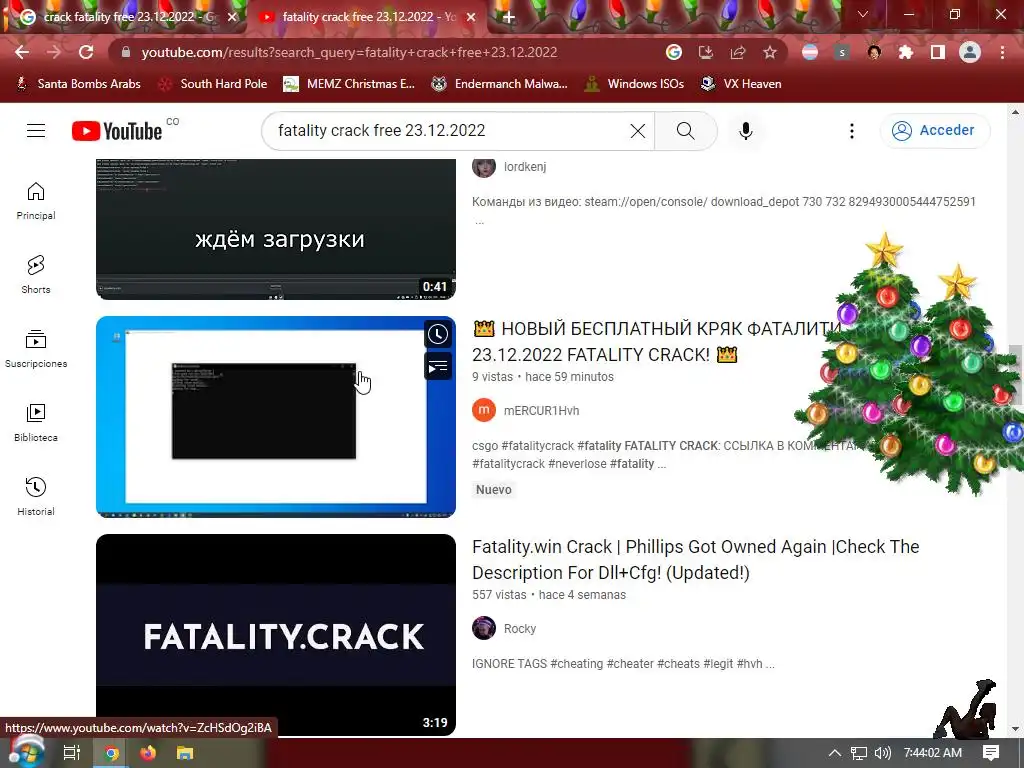The image size is (1024, 768).
Task: Add video to queue icon
Action: pyautogui.click(x=438, y=367)
